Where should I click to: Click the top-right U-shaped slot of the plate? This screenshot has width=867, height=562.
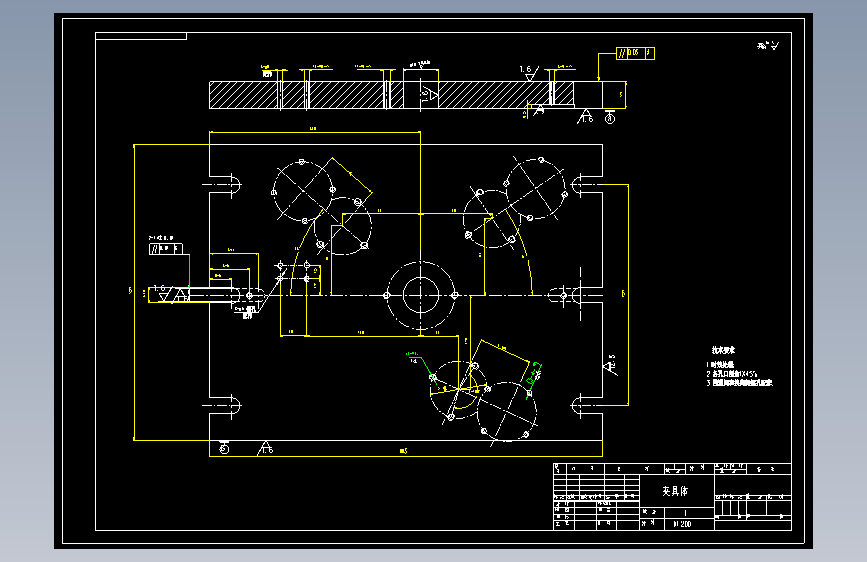[585, 184]
